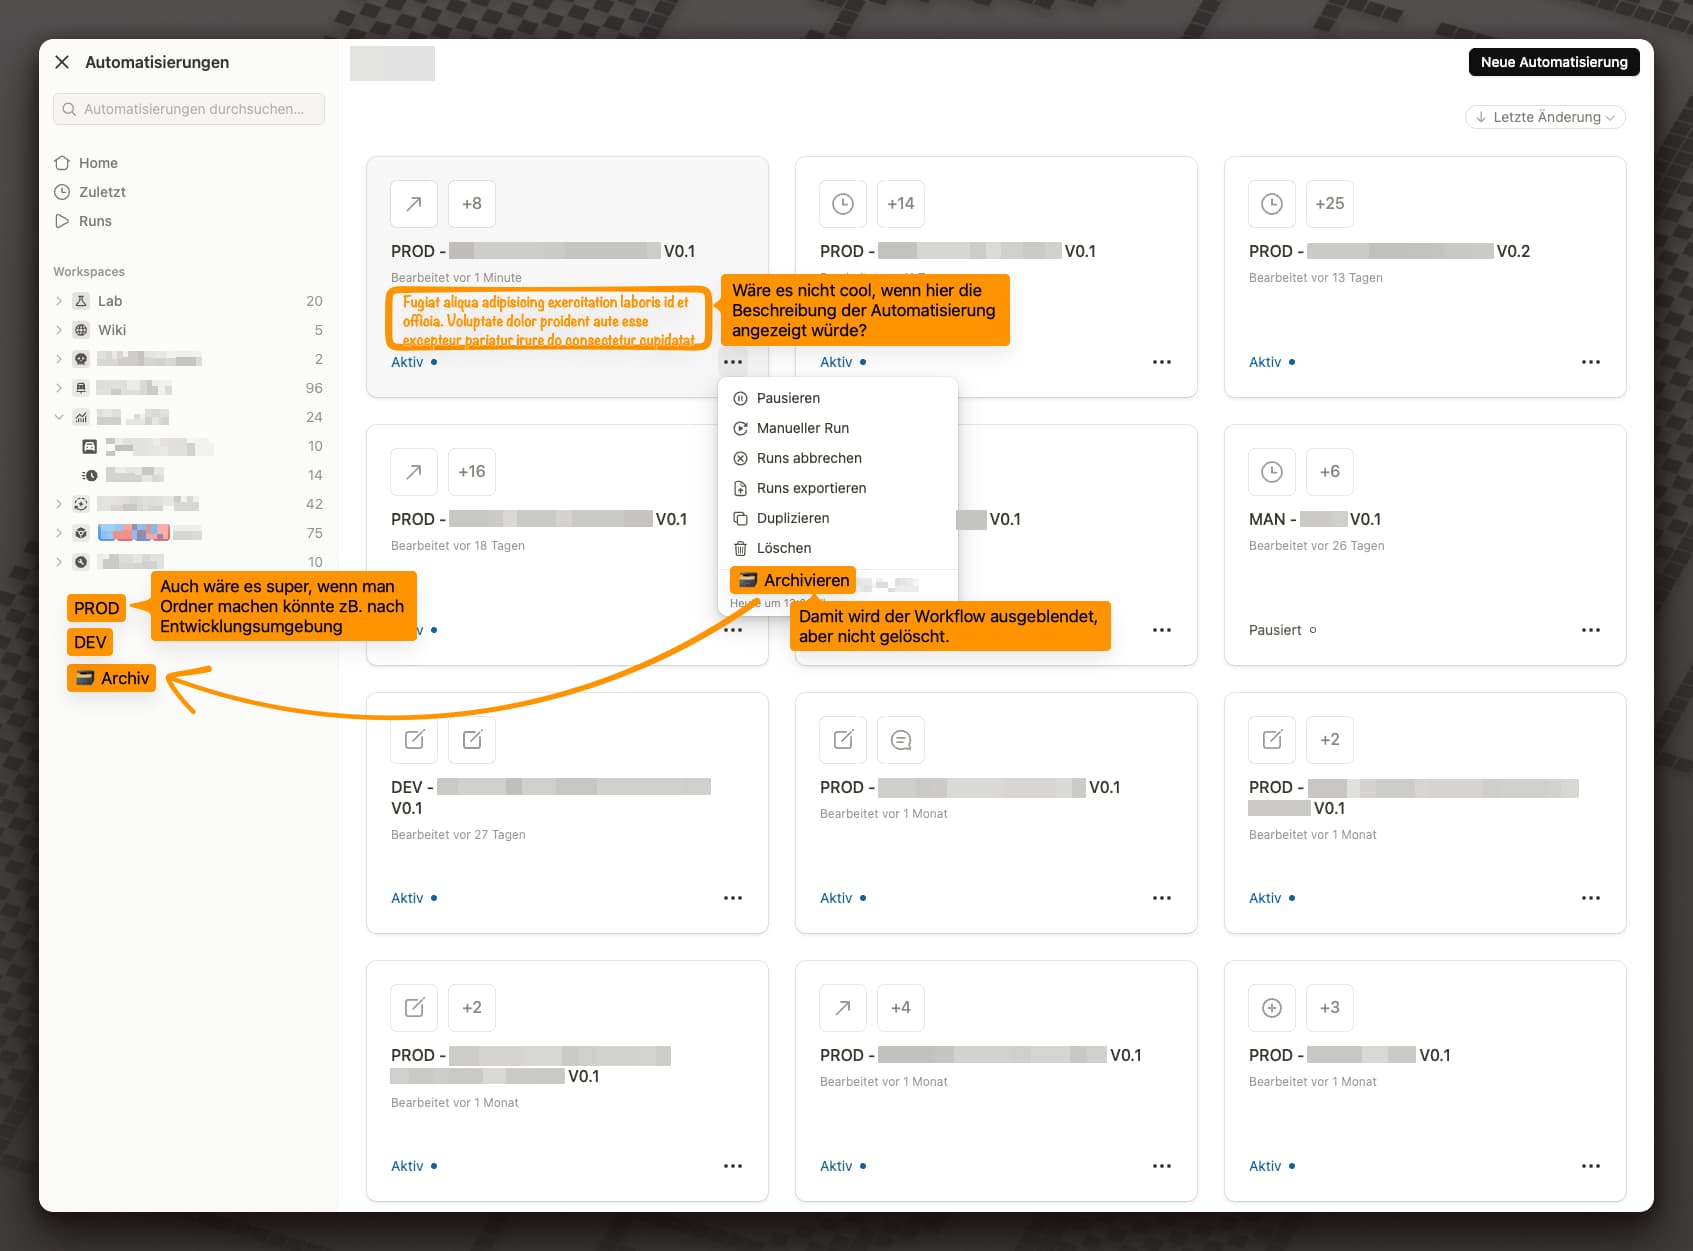The height and width of the screenshot is (1251, 1693).
Task: Expand the Wiki workspace
Action: (59, 330)
